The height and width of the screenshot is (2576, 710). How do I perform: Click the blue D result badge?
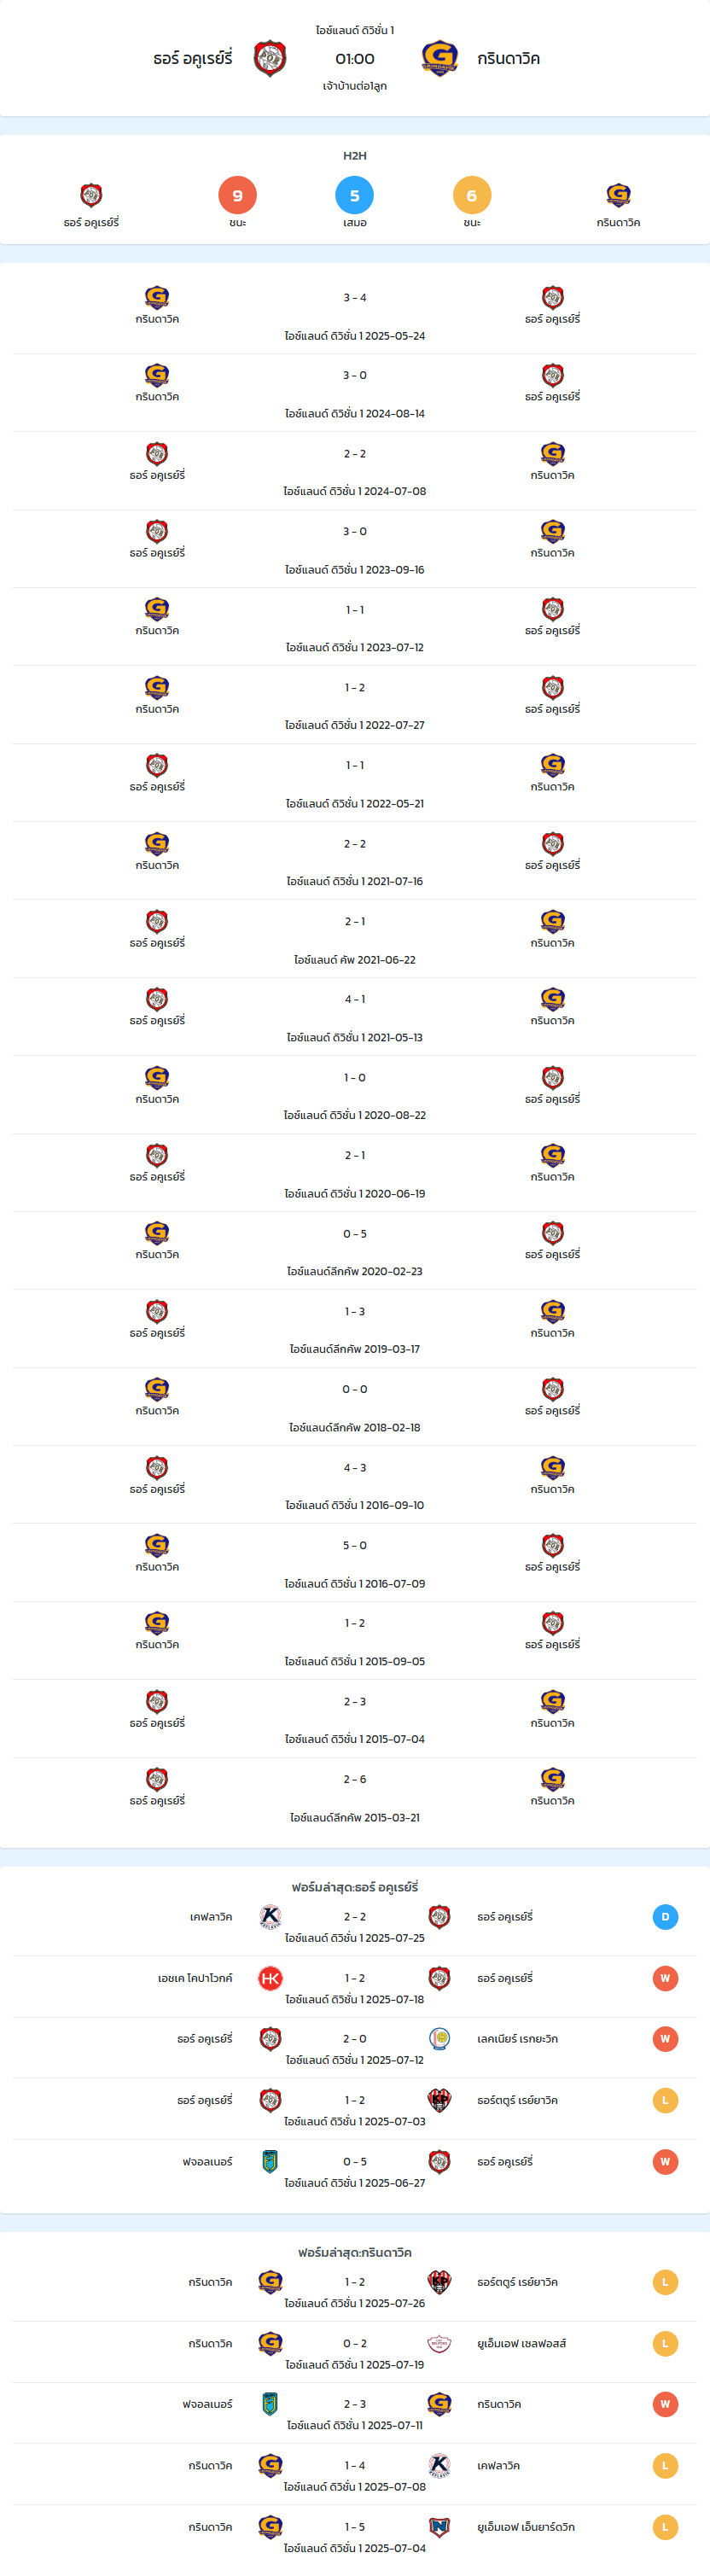(665, 1916)
